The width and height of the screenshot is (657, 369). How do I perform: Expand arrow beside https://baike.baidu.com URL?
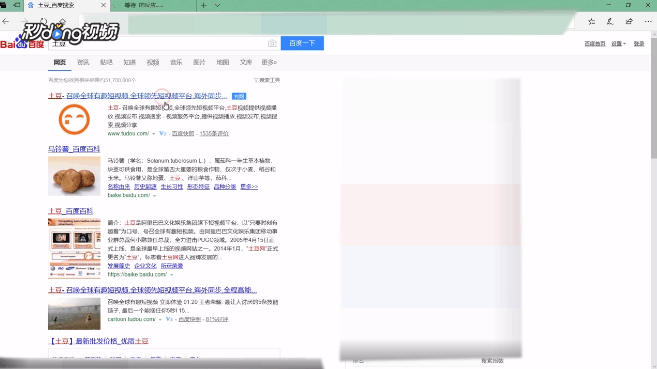171,275
